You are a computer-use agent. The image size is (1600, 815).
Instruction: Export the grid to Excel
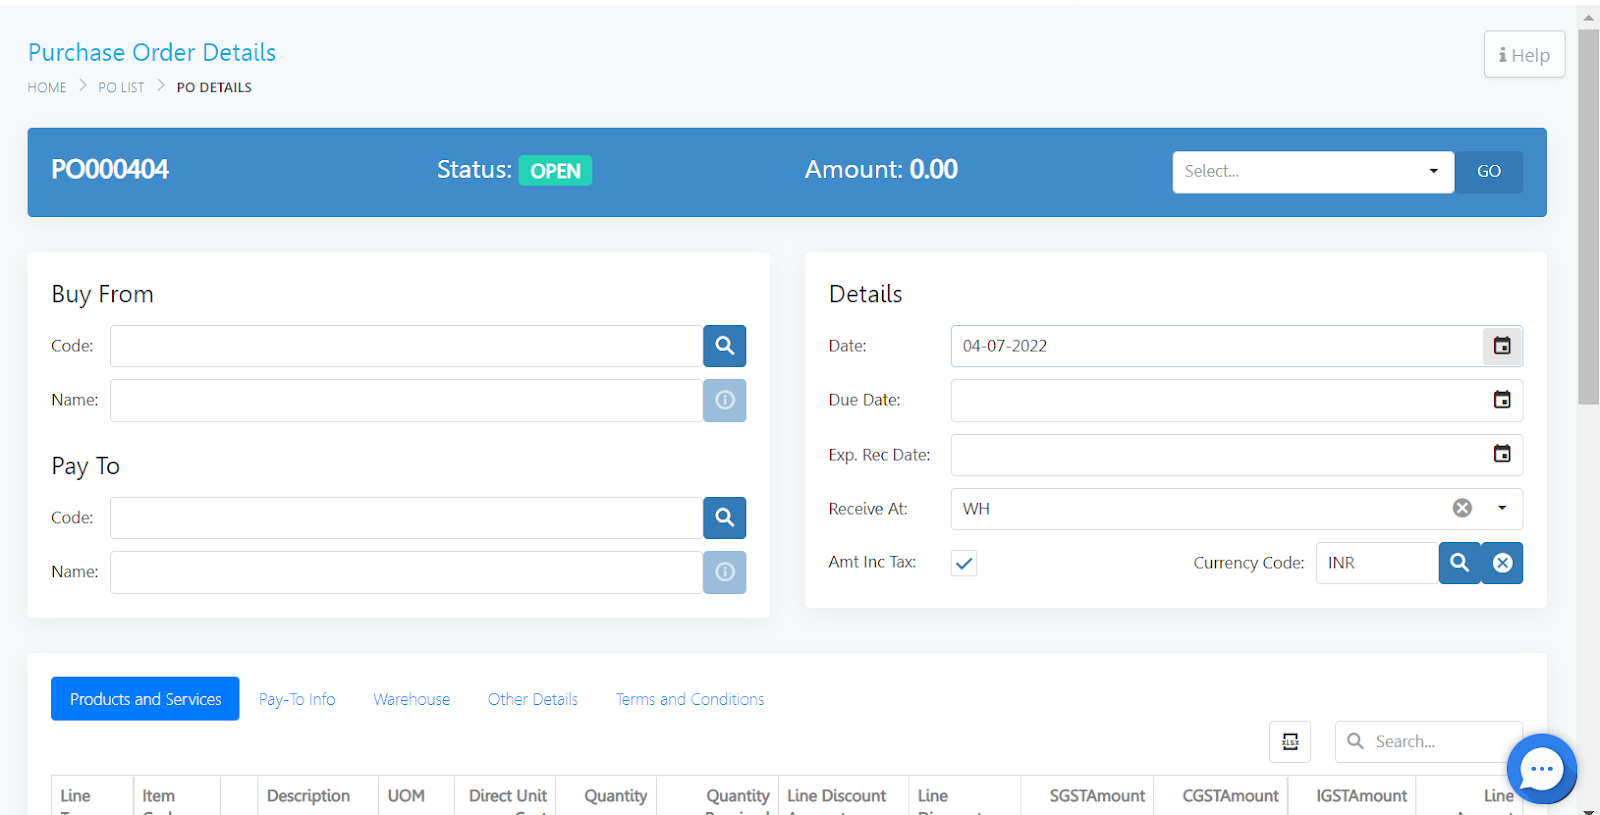click(1290, 742)
